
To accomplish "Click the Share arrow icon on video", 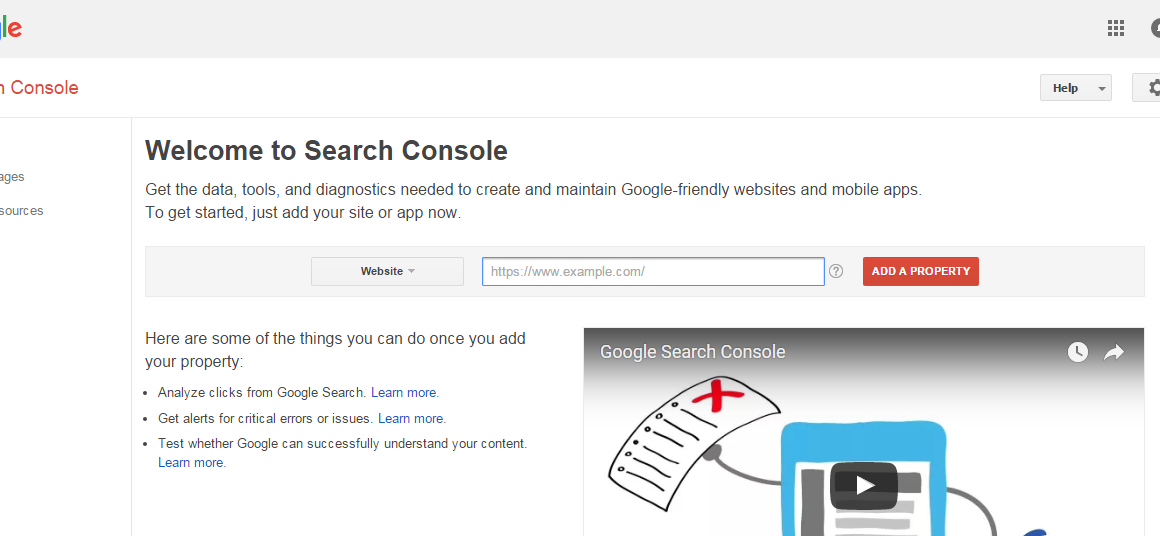I will (x=1114, y=352).
